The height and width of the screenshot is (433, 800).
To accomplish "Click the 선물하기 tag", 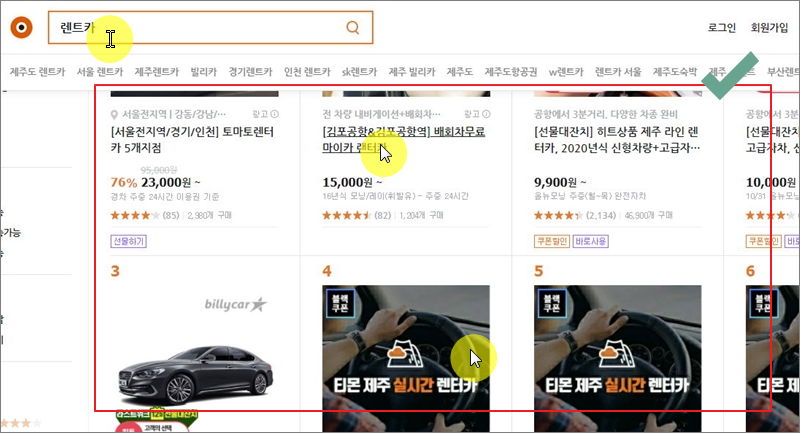I will [129, 241].
